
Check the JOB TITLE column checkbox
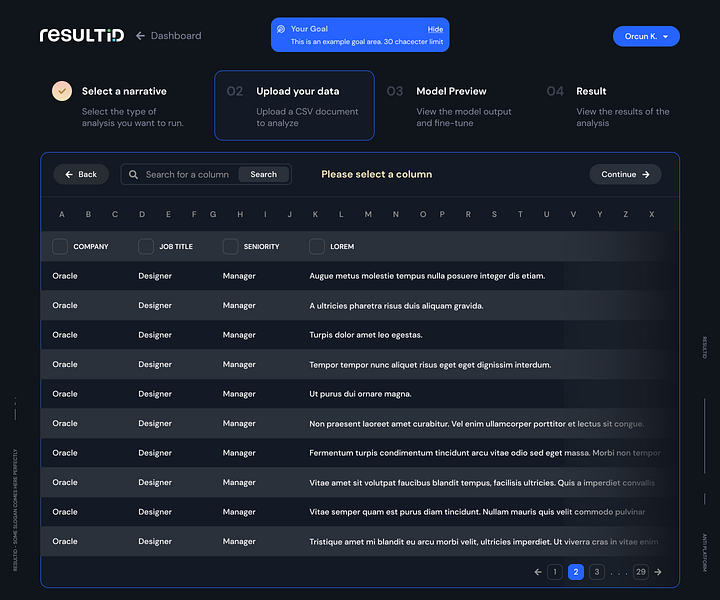(146, 247)
